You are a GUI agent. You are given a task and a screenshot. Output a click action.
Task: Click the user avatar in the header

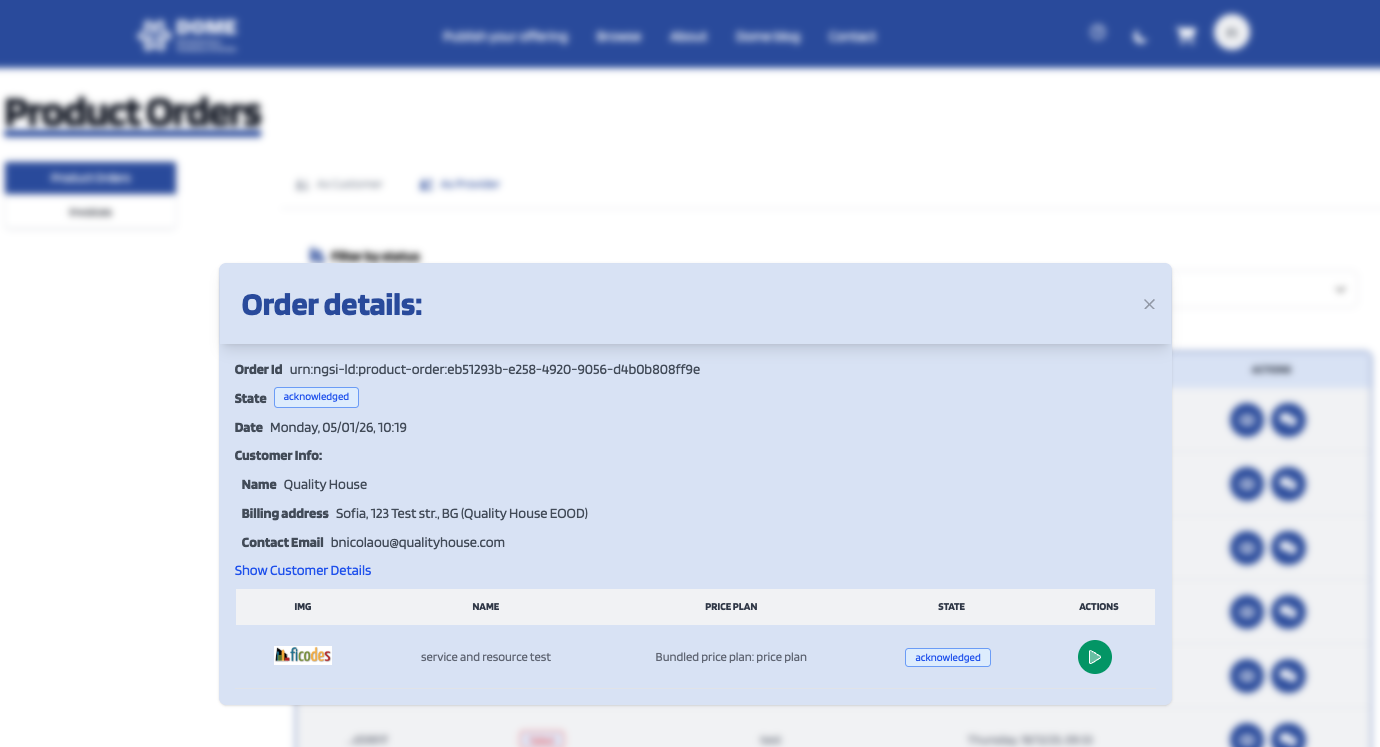1231,33
